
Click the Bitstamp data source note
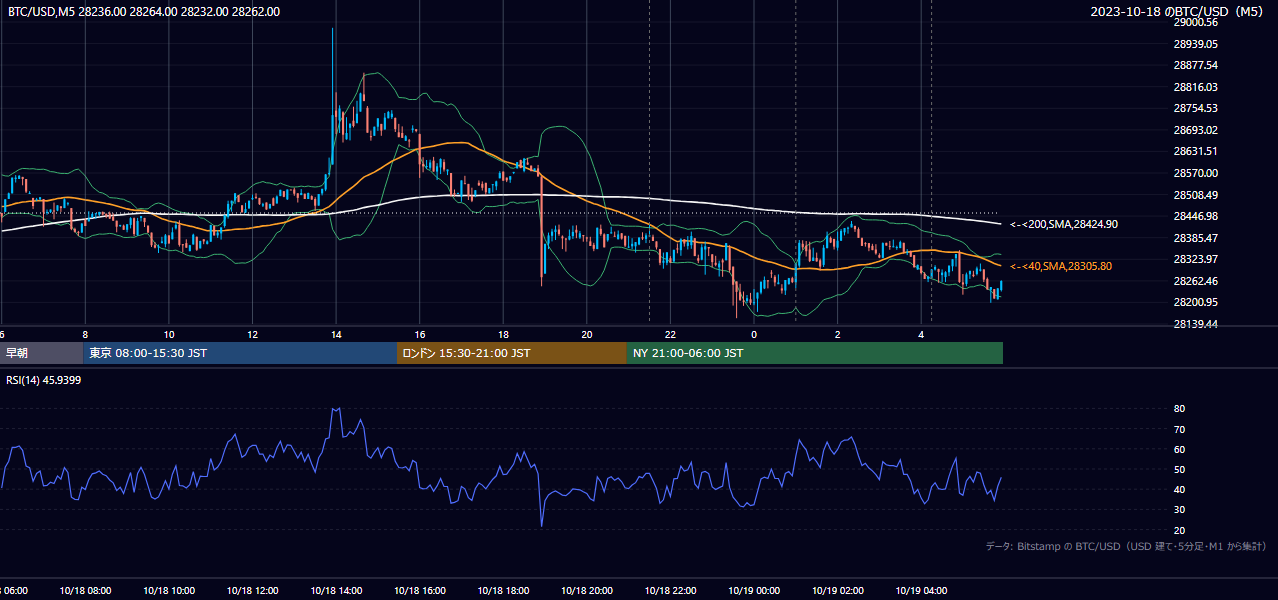[1126, 546]
